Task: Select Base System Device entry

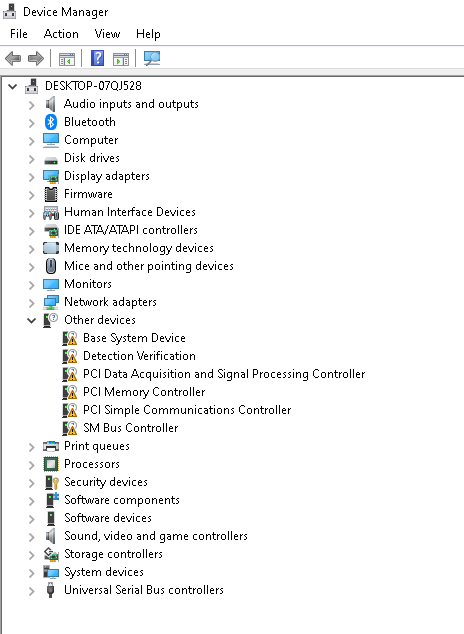Action: coord(134,338)
